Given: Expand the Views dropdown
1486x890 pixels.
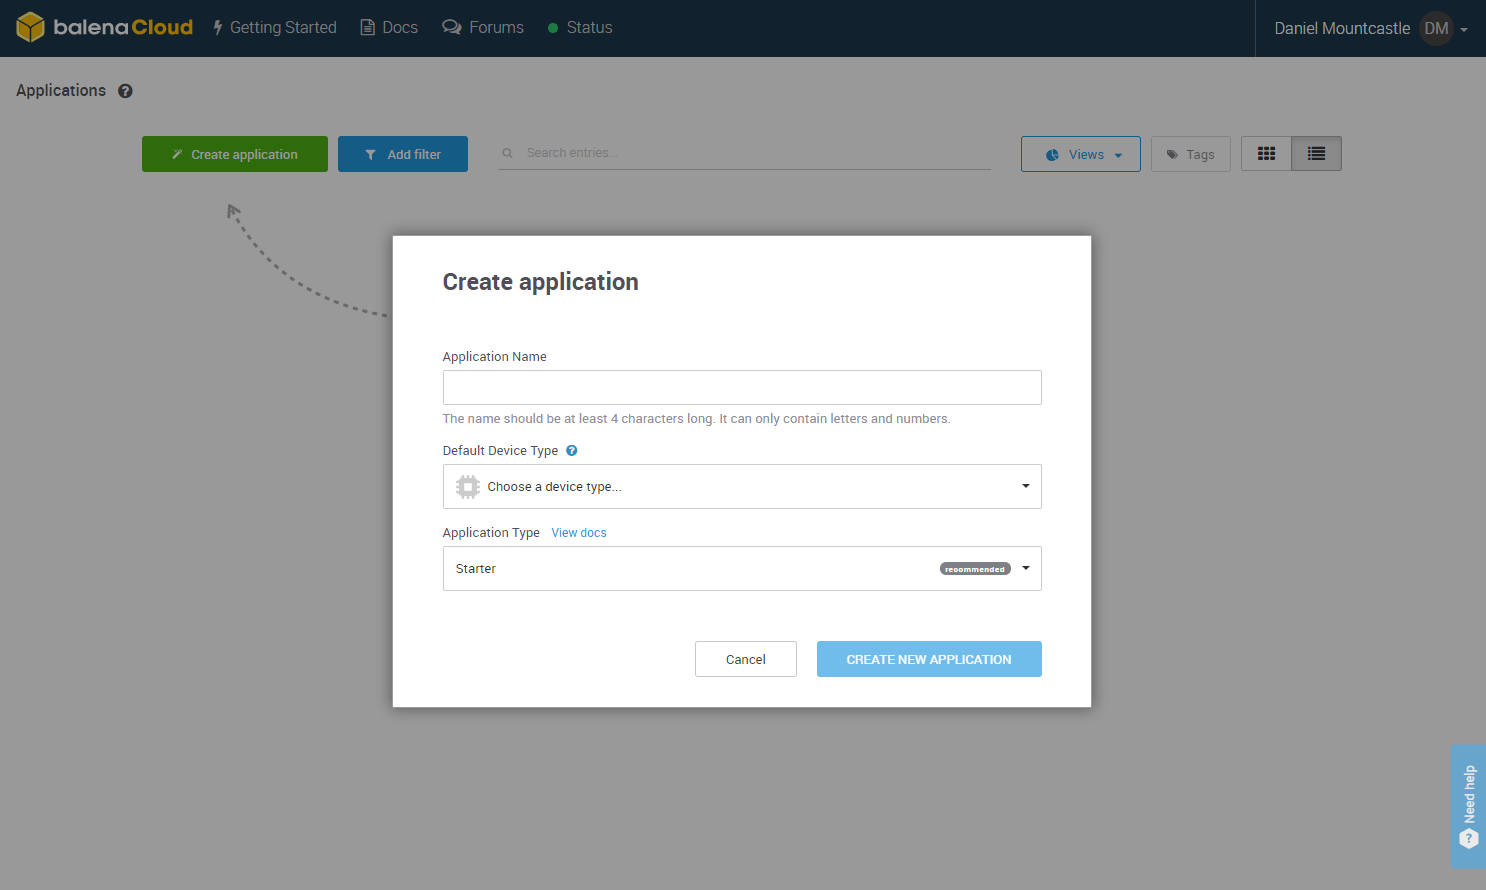Looking at the screenshot, I should tap(1080, 154).
